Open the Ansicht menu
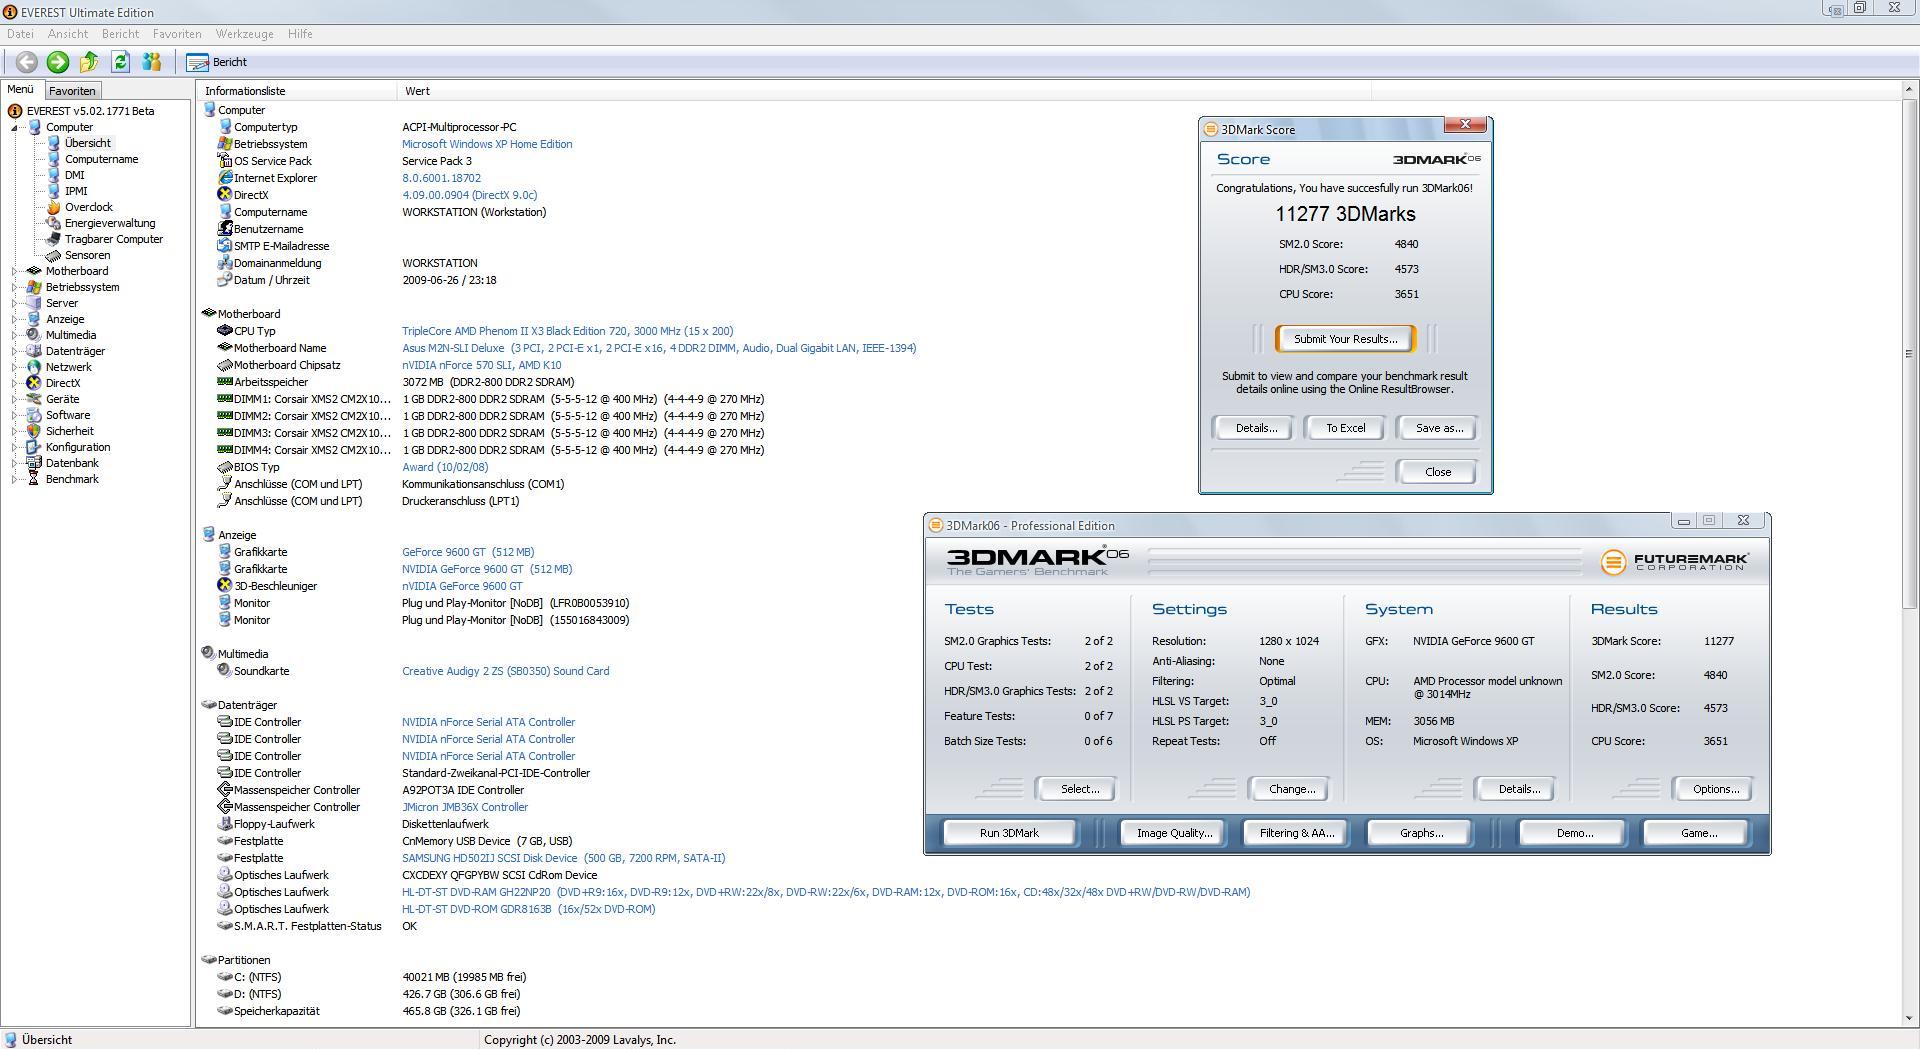The width and height of the screenshot is (1920, 1049). [68, 34]
